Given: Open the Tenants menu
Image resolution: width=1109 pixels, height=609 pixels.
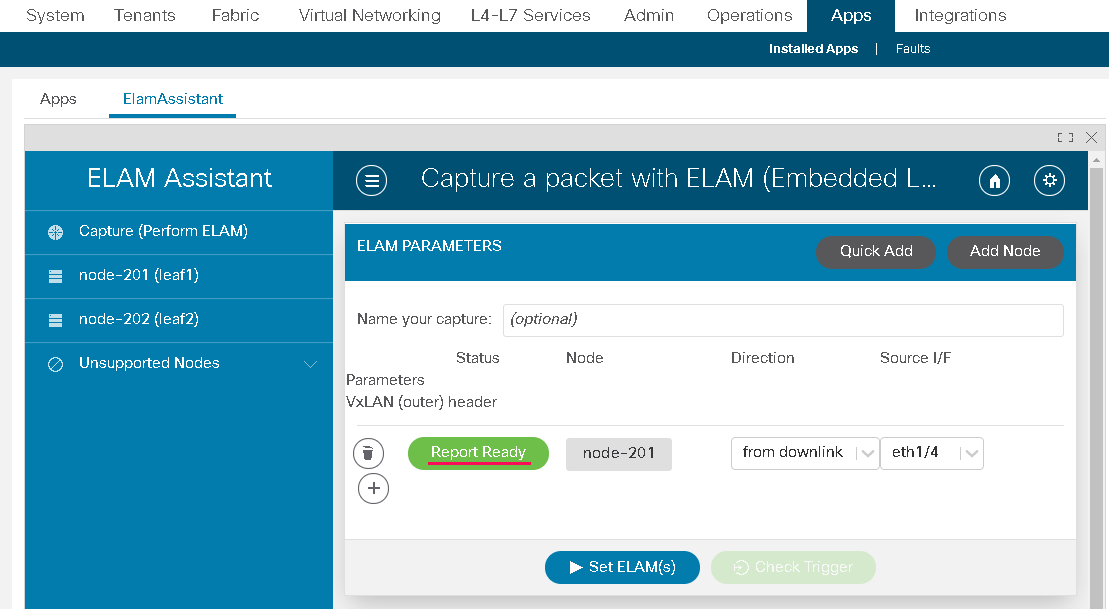Looking at the screenshot, I should [144, 16].
